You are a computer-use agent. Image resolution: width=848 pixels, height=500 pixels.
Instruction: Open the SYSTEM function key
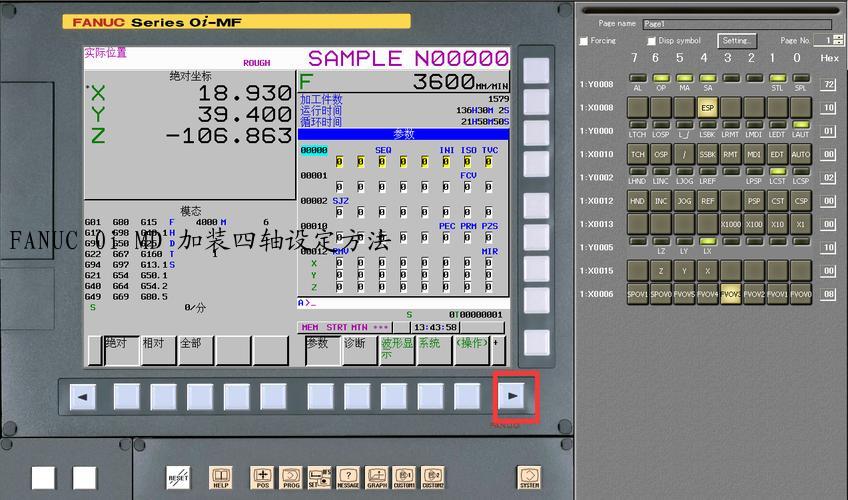point(529,478)
